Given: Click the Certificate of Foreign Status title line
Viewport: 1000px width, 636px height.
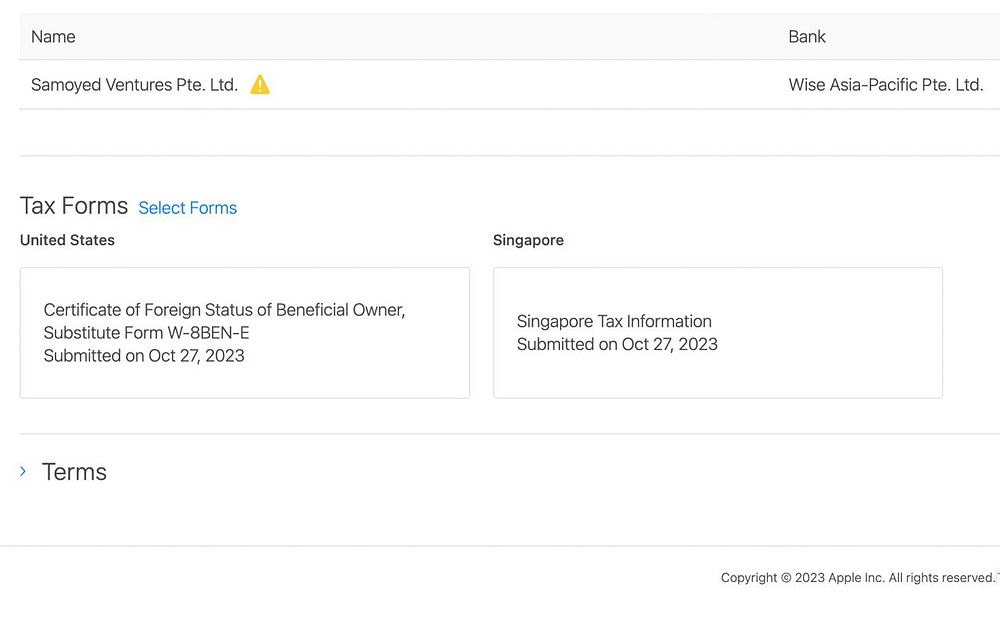Looking at the screenshot, I should 224,310.
